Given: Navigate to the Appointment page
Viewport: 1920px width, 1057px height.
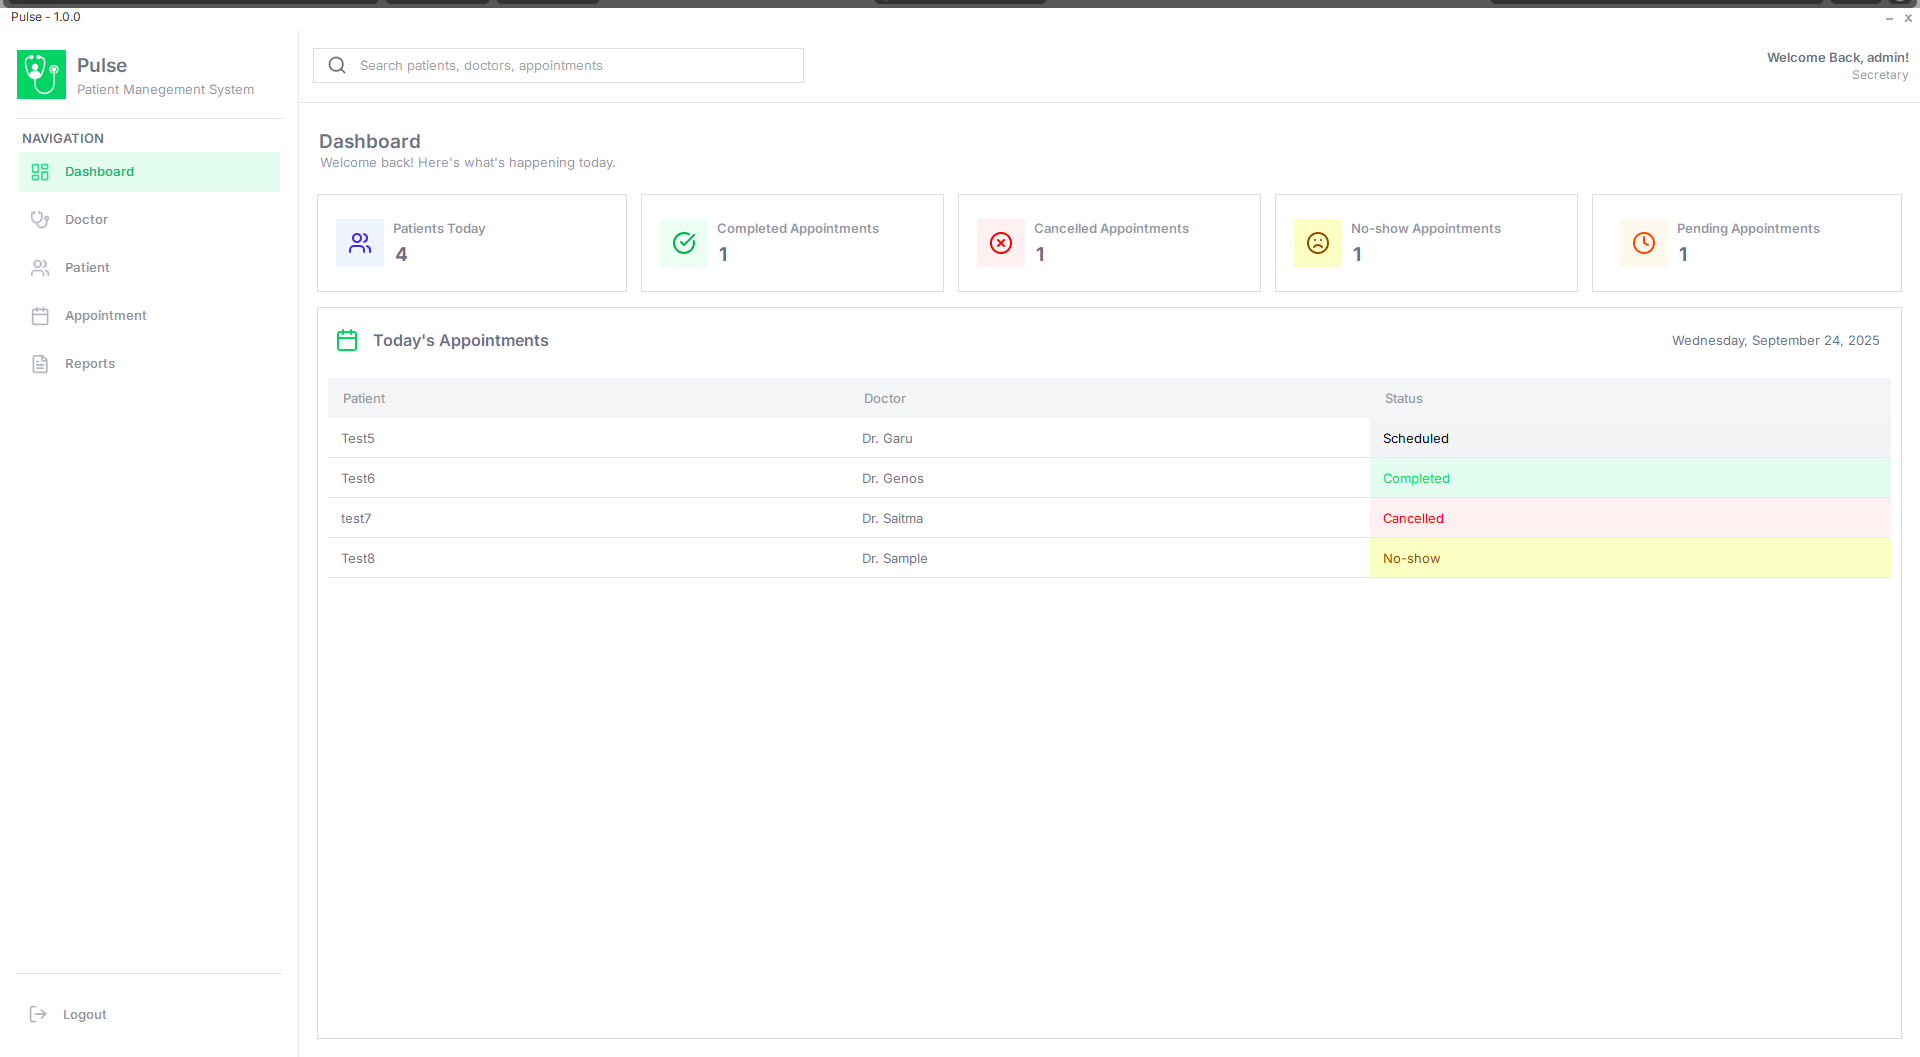Looking at the screenshot, I should pyautogui.click(x=105, y=316).
